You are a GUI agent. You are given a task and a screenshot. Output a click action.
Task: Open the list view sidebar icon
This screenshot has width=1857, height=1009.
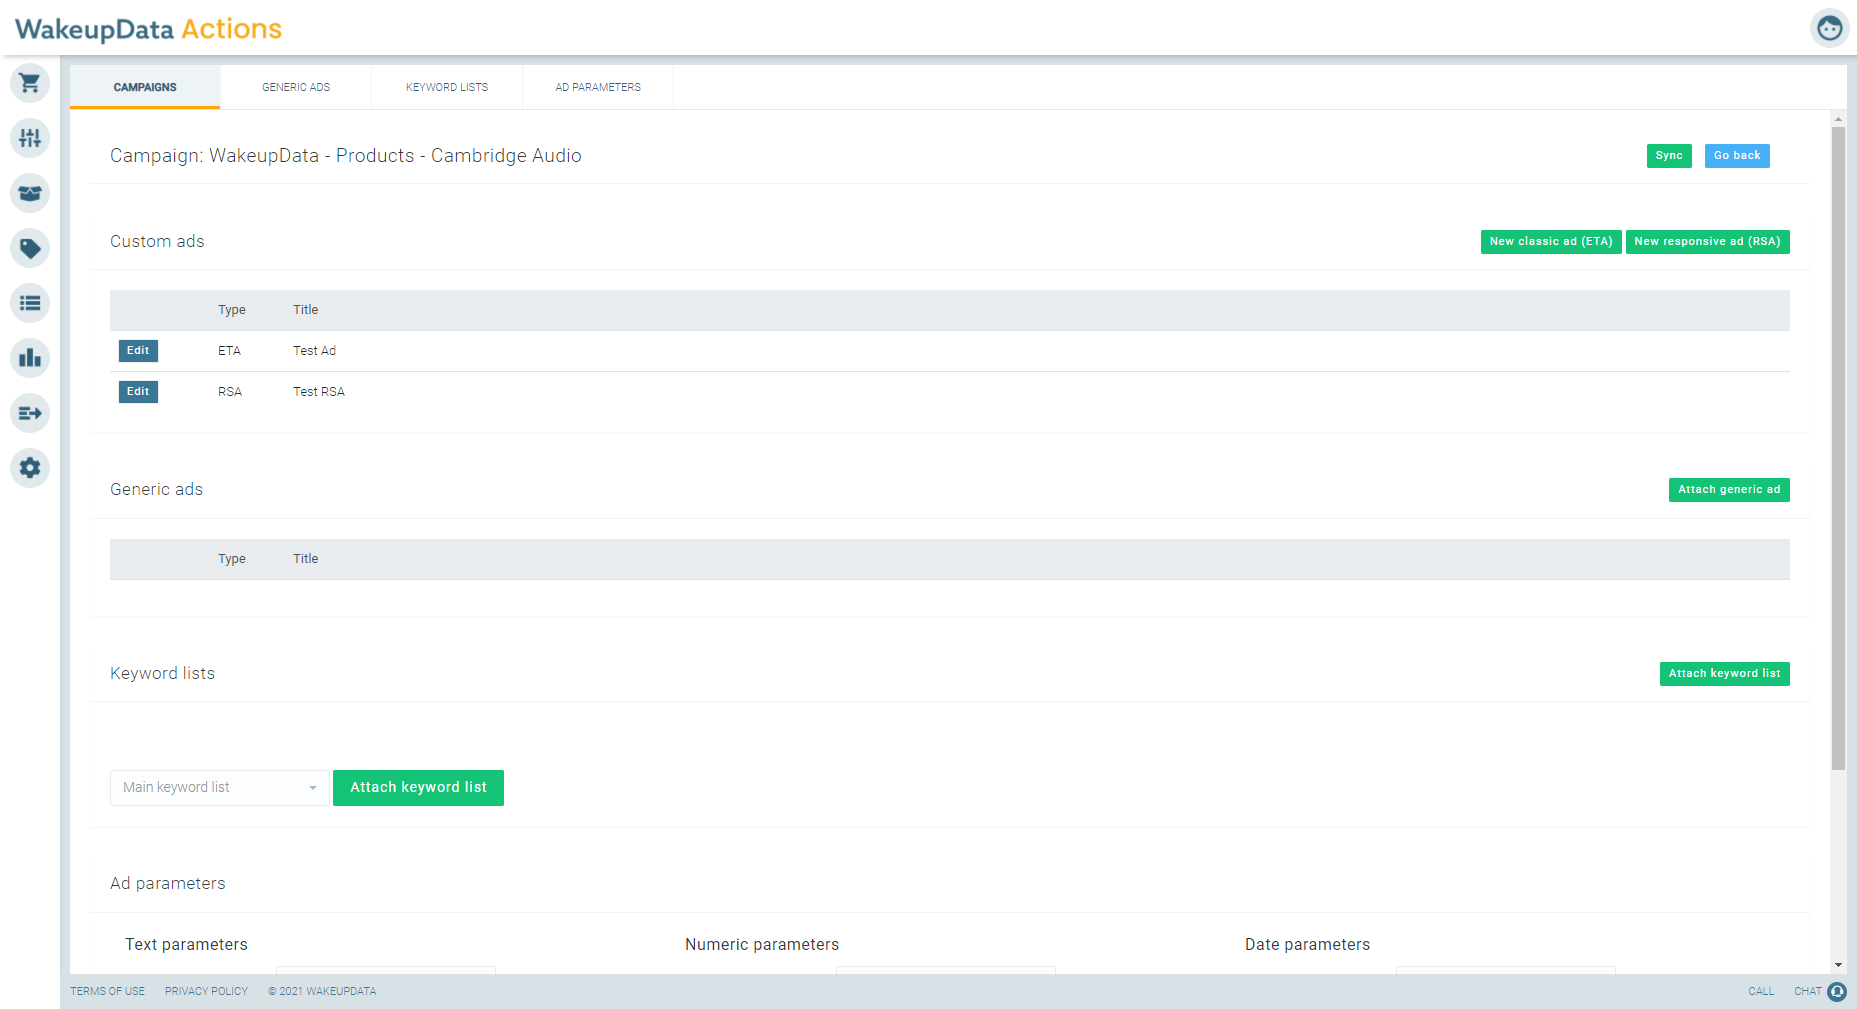[x=30, y=303]
